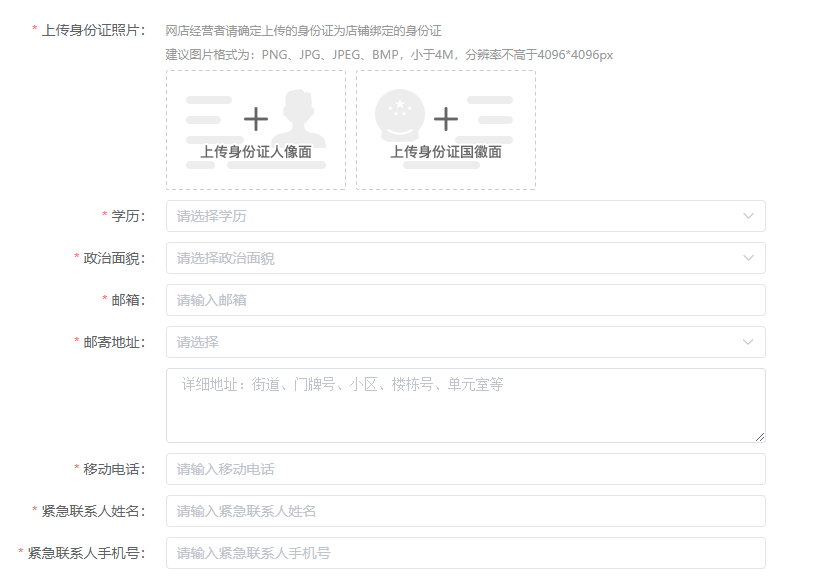Image resolution: width=823 pixels, height=588 pixels.
Task: Click the plus icon in ID portrait upload box
Action: [x=256, y=120]
